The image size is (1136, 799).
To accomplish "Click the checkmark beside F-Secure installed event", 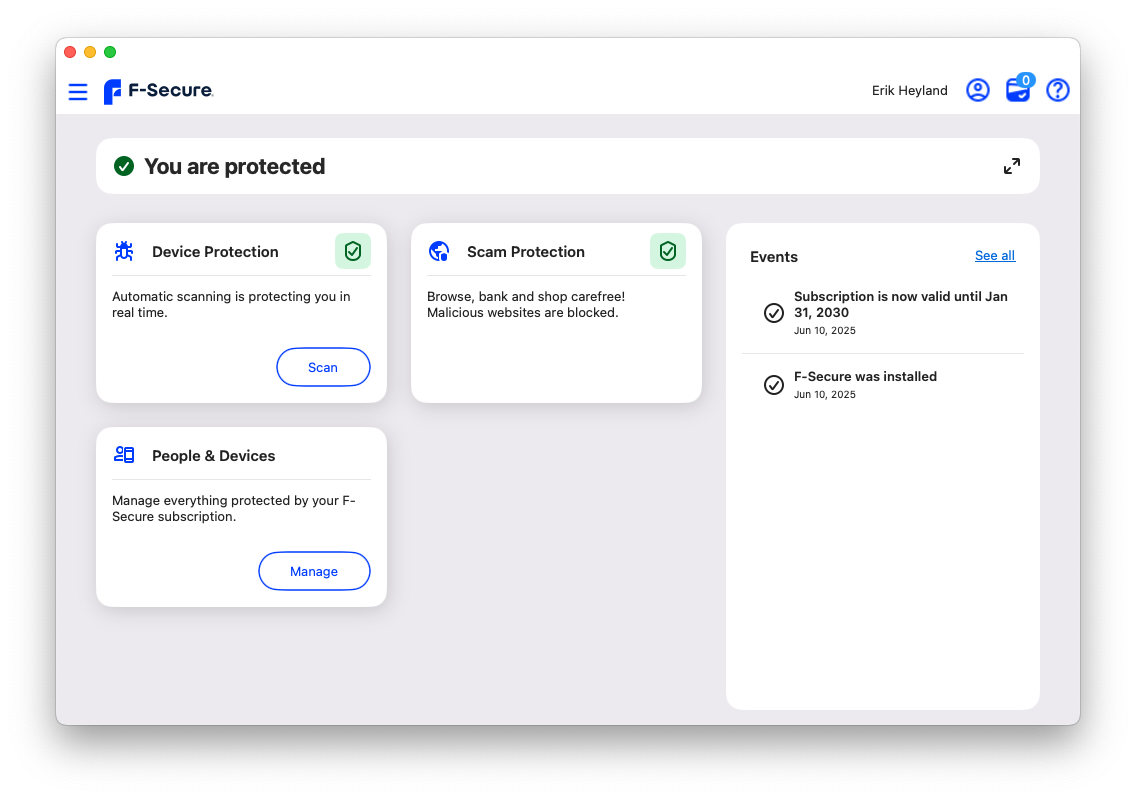I will click(x=773, y=385).
